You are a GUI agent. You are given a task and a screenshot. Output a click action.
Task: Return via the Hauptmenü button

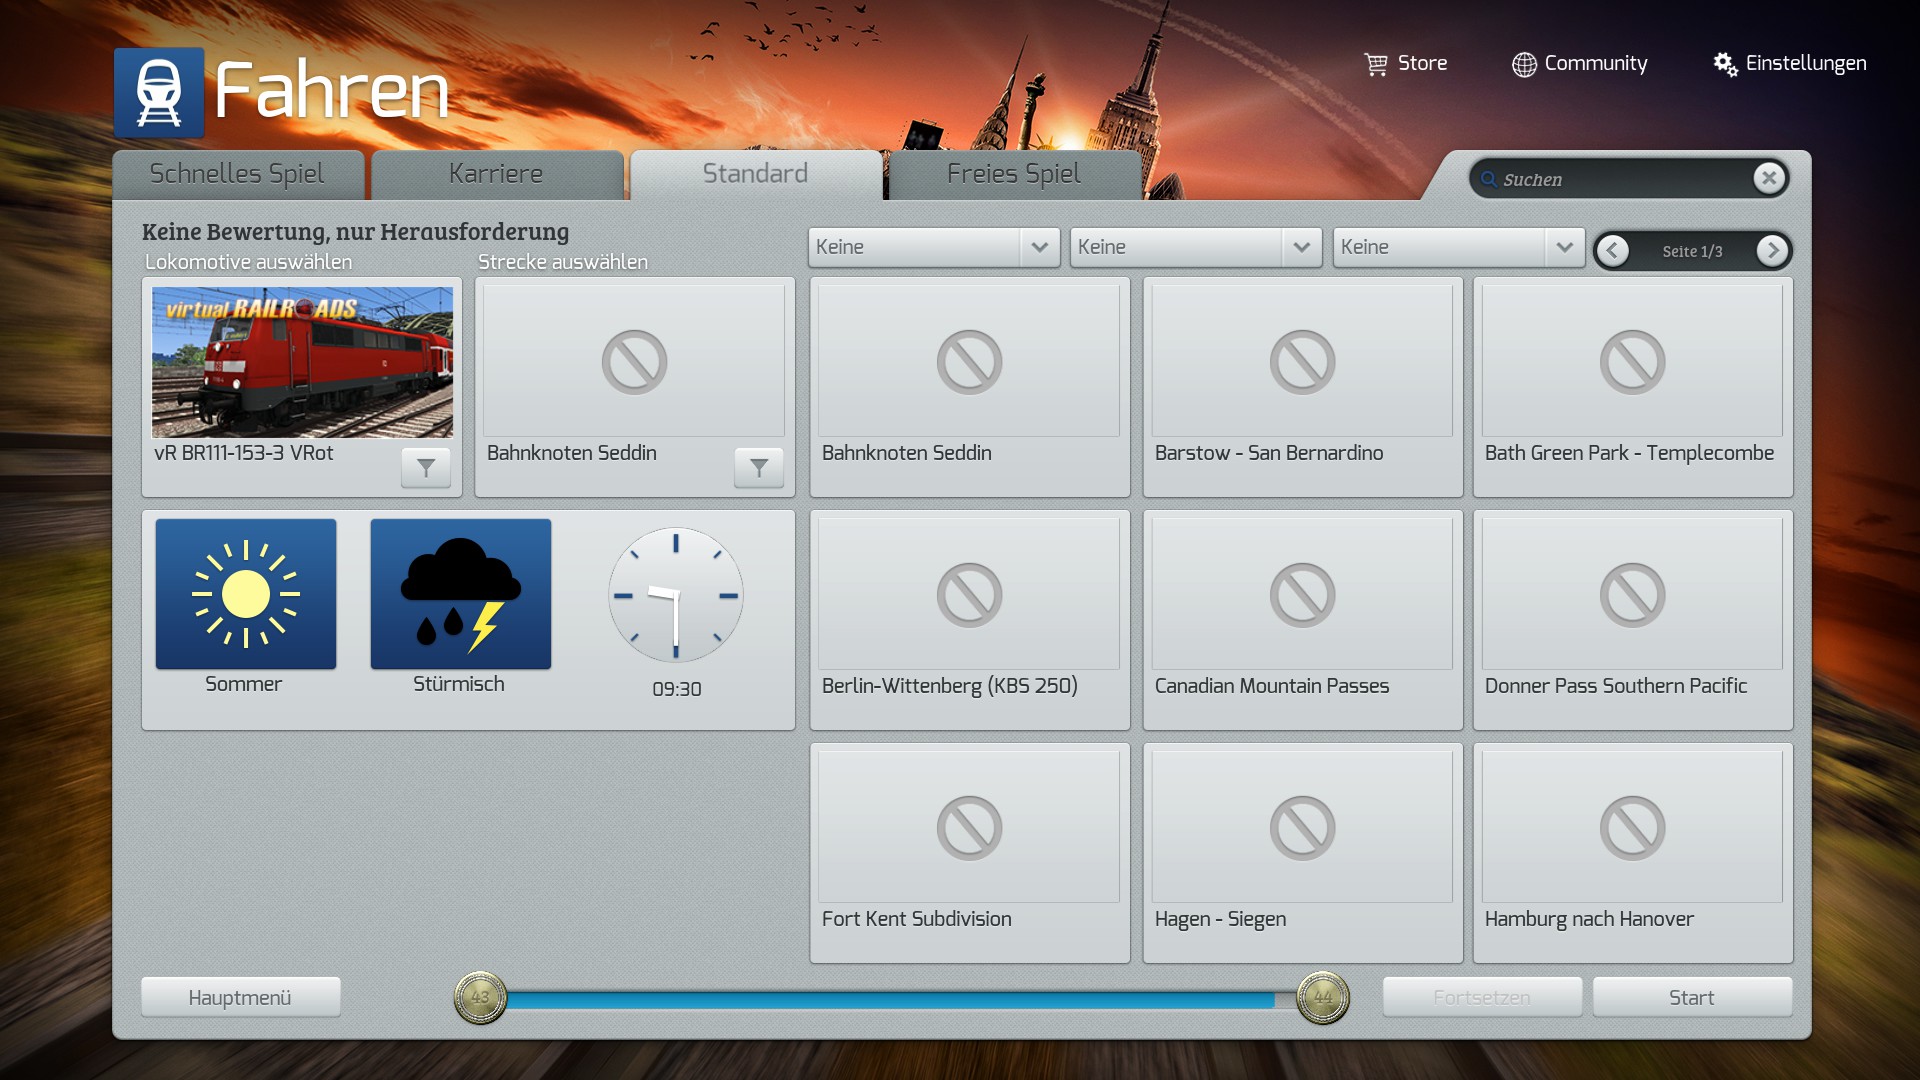tap(240, 997)
